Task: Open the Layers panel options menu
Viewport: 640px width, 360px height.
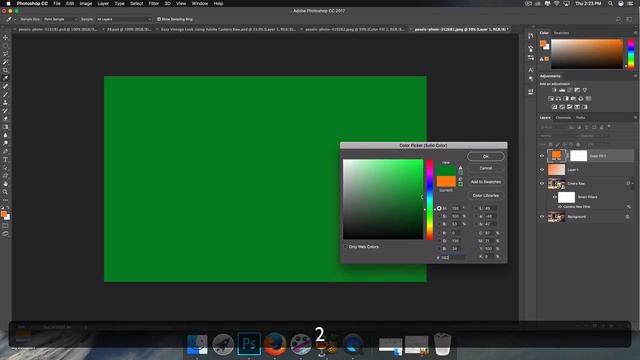Action: click(x=635, y=118)
